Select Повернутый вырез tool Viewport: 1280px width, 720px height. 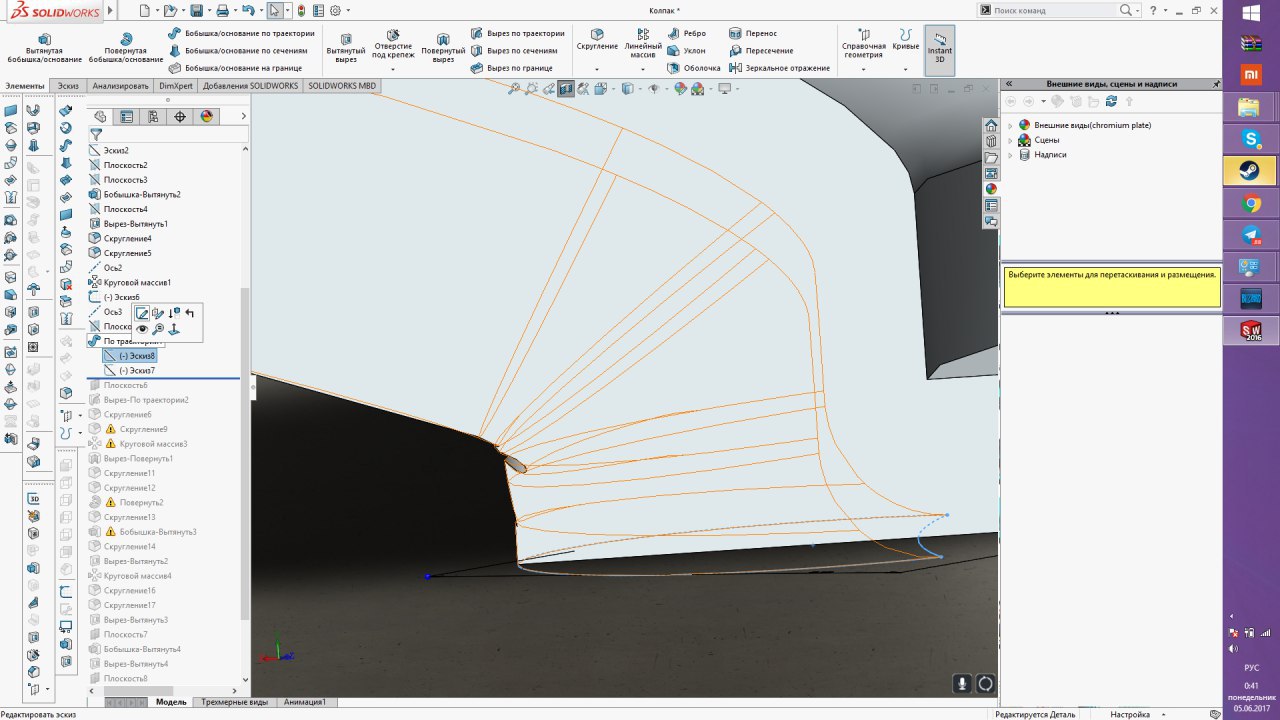click(x=443, y=48)
